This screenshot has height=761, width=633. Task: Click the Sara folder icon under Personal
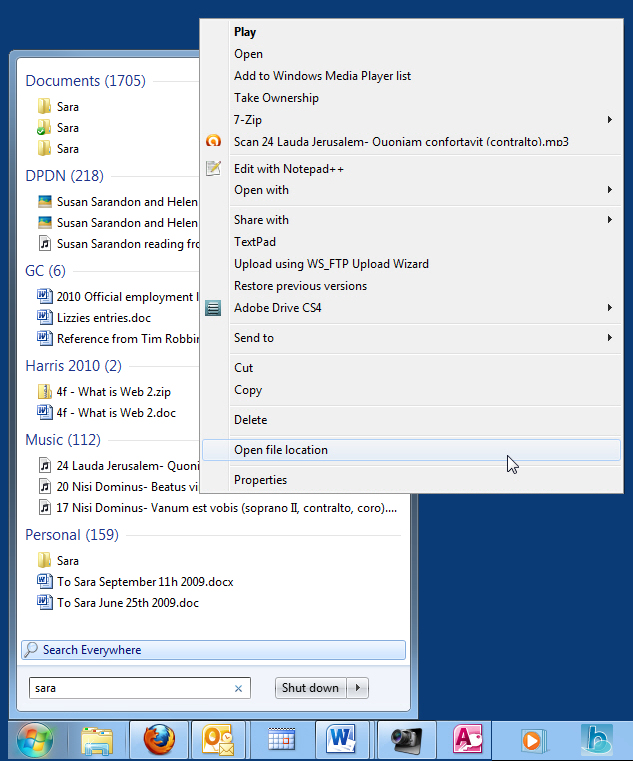(44, 560)
